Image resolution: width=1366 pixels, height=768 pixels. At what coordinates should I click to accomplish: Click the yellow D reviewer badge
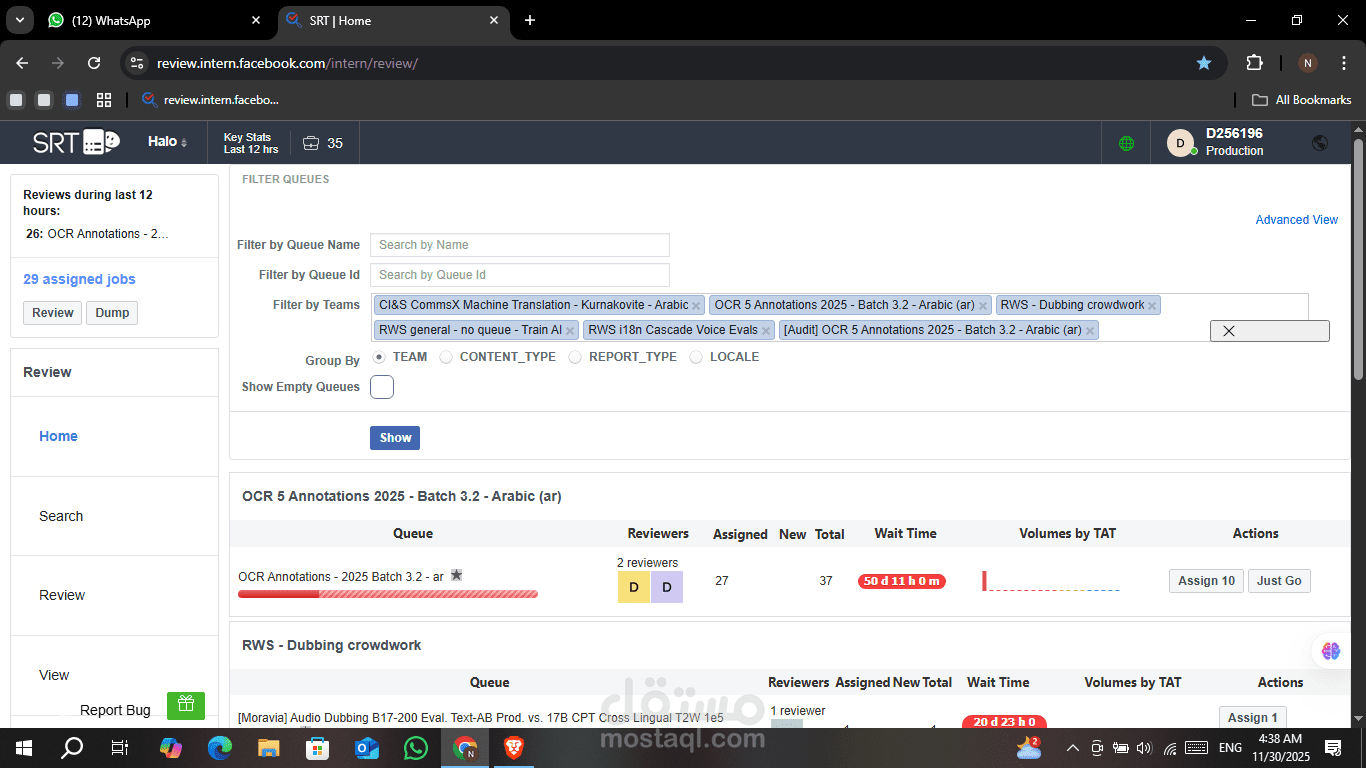coord(634,587)
